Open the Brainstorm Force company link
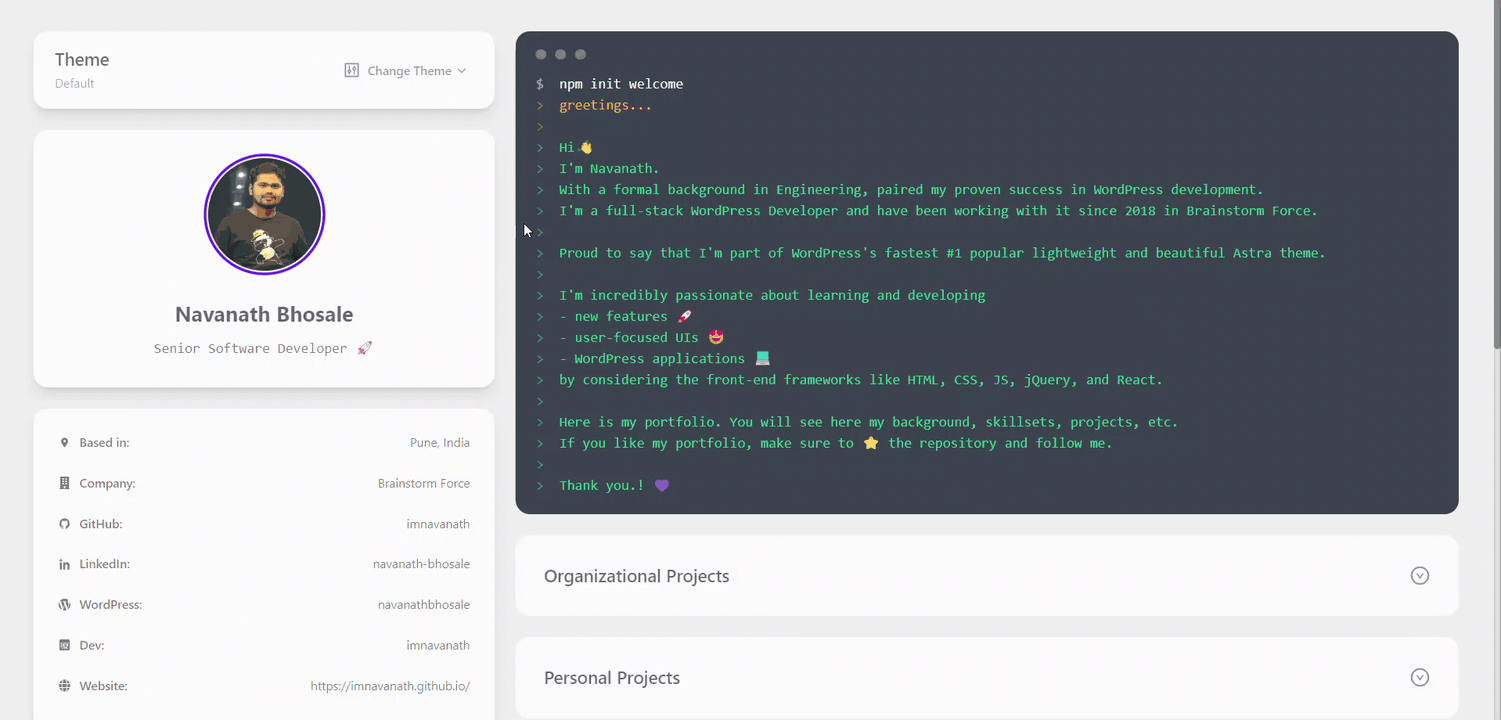Image resolution: width=1501 pixels, height=720 pixels. (424, 483)
